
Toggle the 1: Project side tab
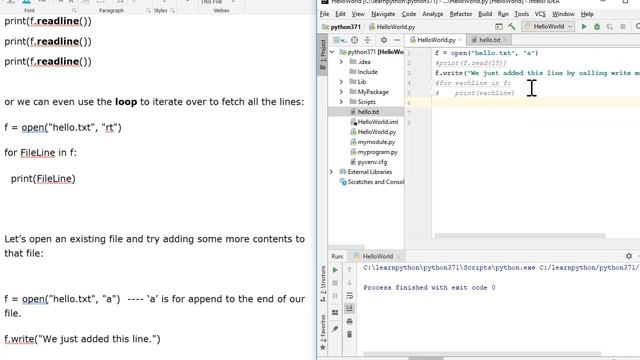point(323,55)
